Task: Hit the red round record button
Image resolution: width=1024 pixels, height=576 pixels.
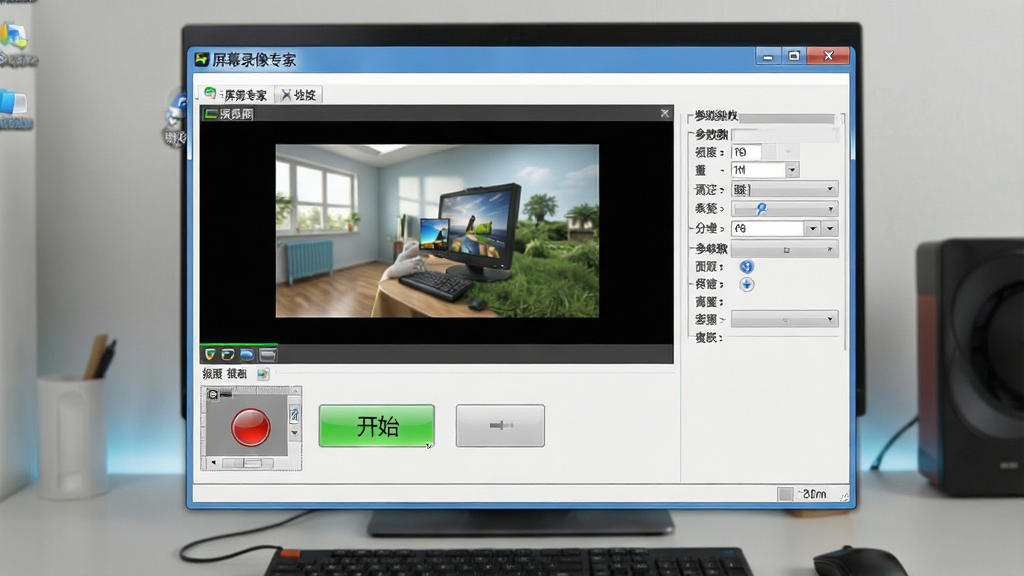Action: 250,428
